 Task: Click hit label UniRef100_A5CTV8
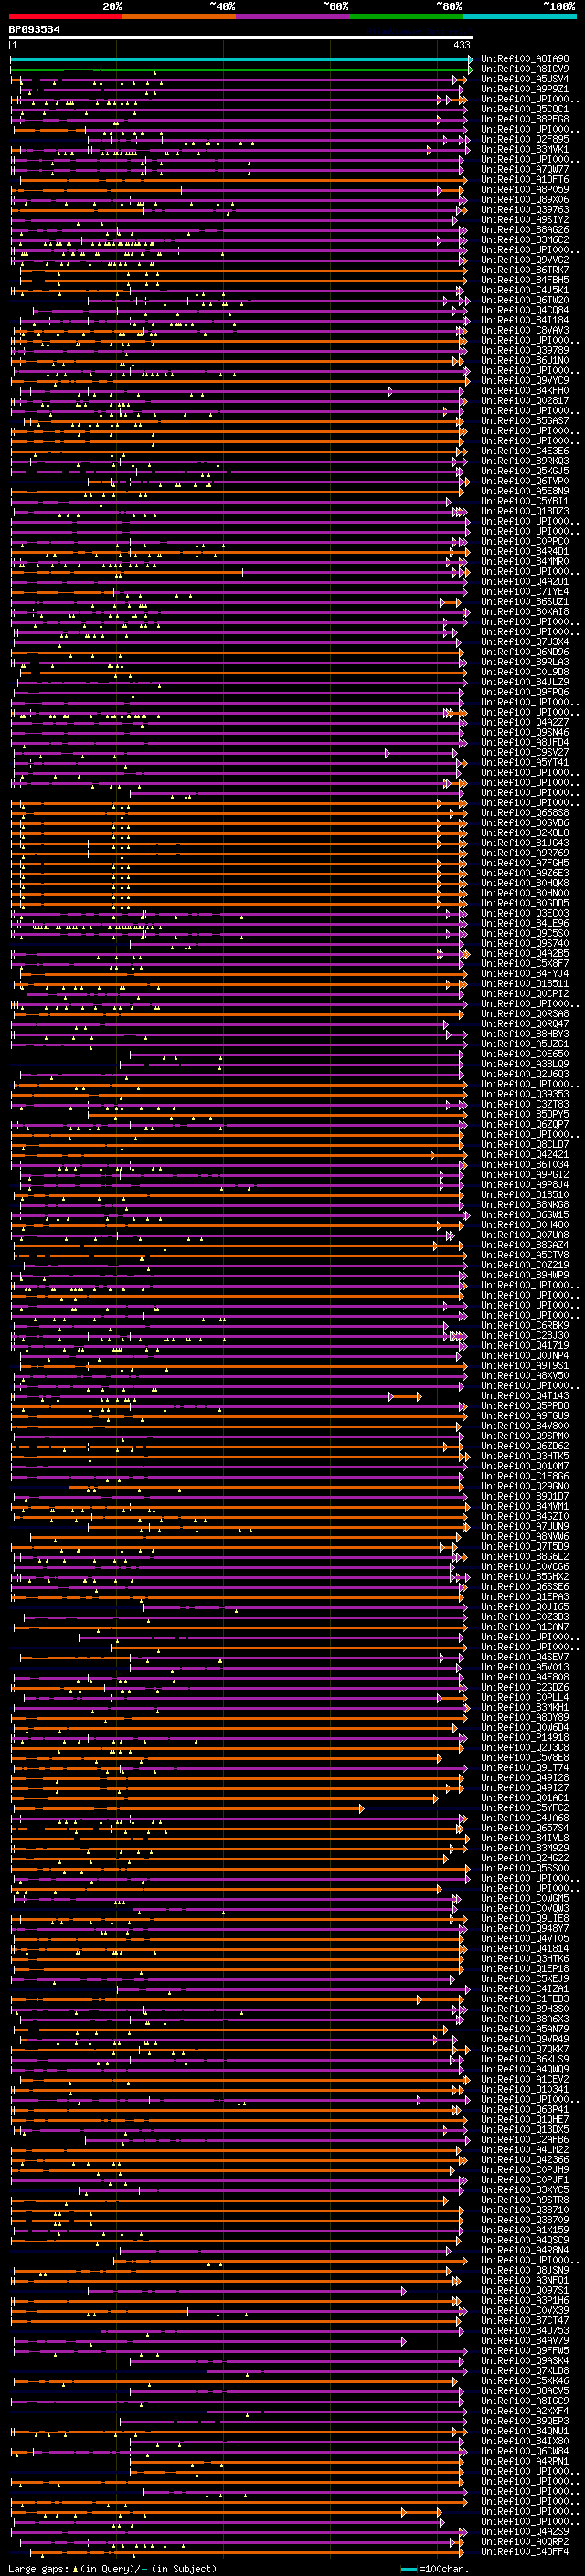click(525, 1255)
